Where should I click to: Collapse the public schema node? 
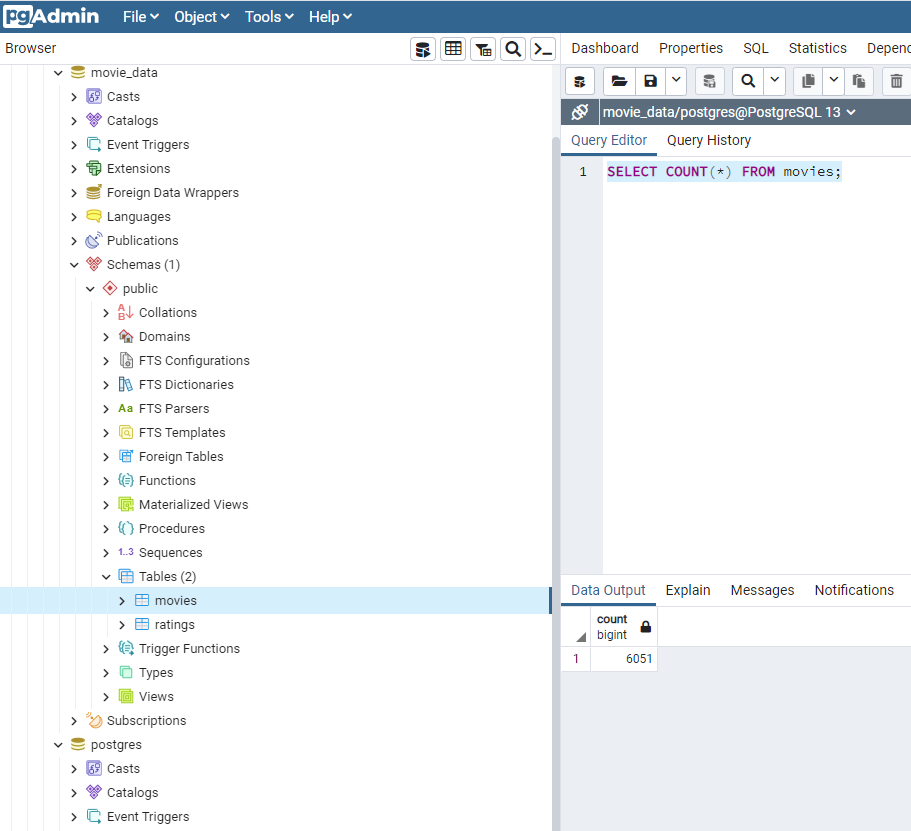[x=90, y=289]
